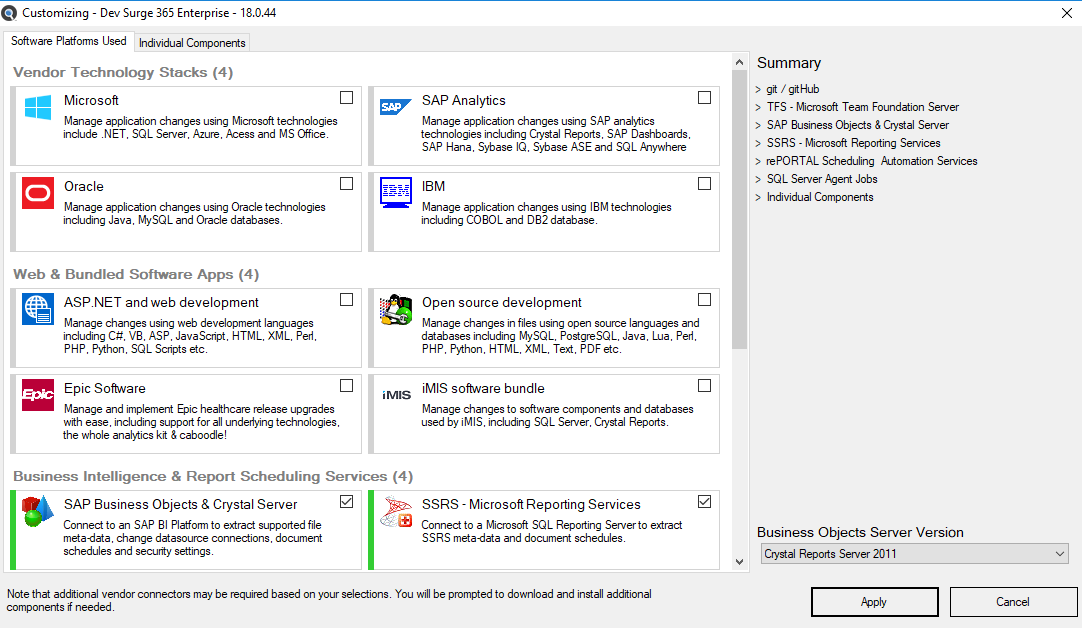Switch to Individual Components tab

point(192,43)
